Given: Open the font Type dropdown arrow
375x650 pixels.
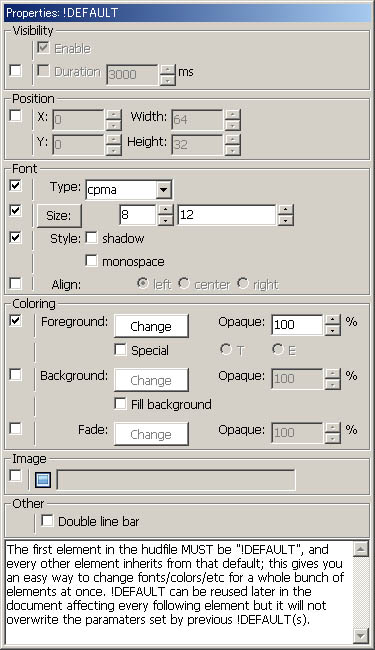Looking at the screenshot, I should pos(164,190).
